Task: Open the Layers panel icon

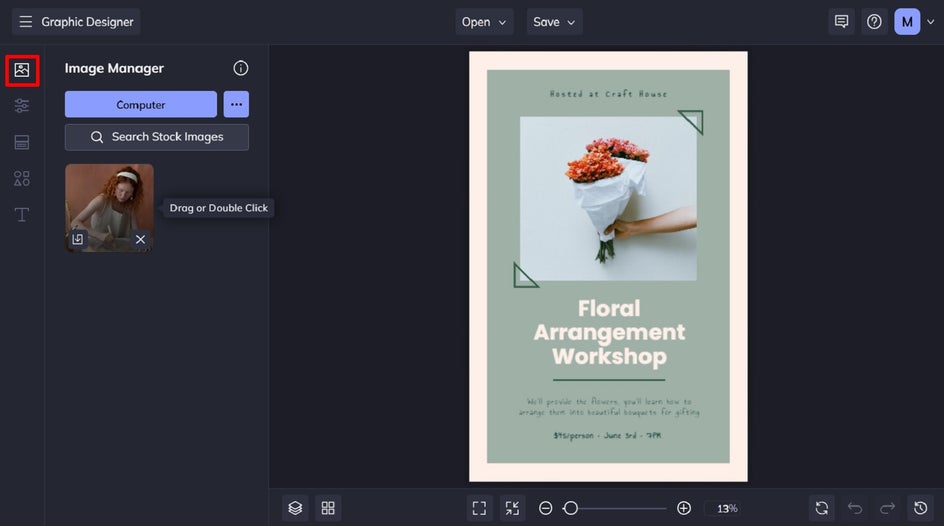Action: click(x=295, y=508)
